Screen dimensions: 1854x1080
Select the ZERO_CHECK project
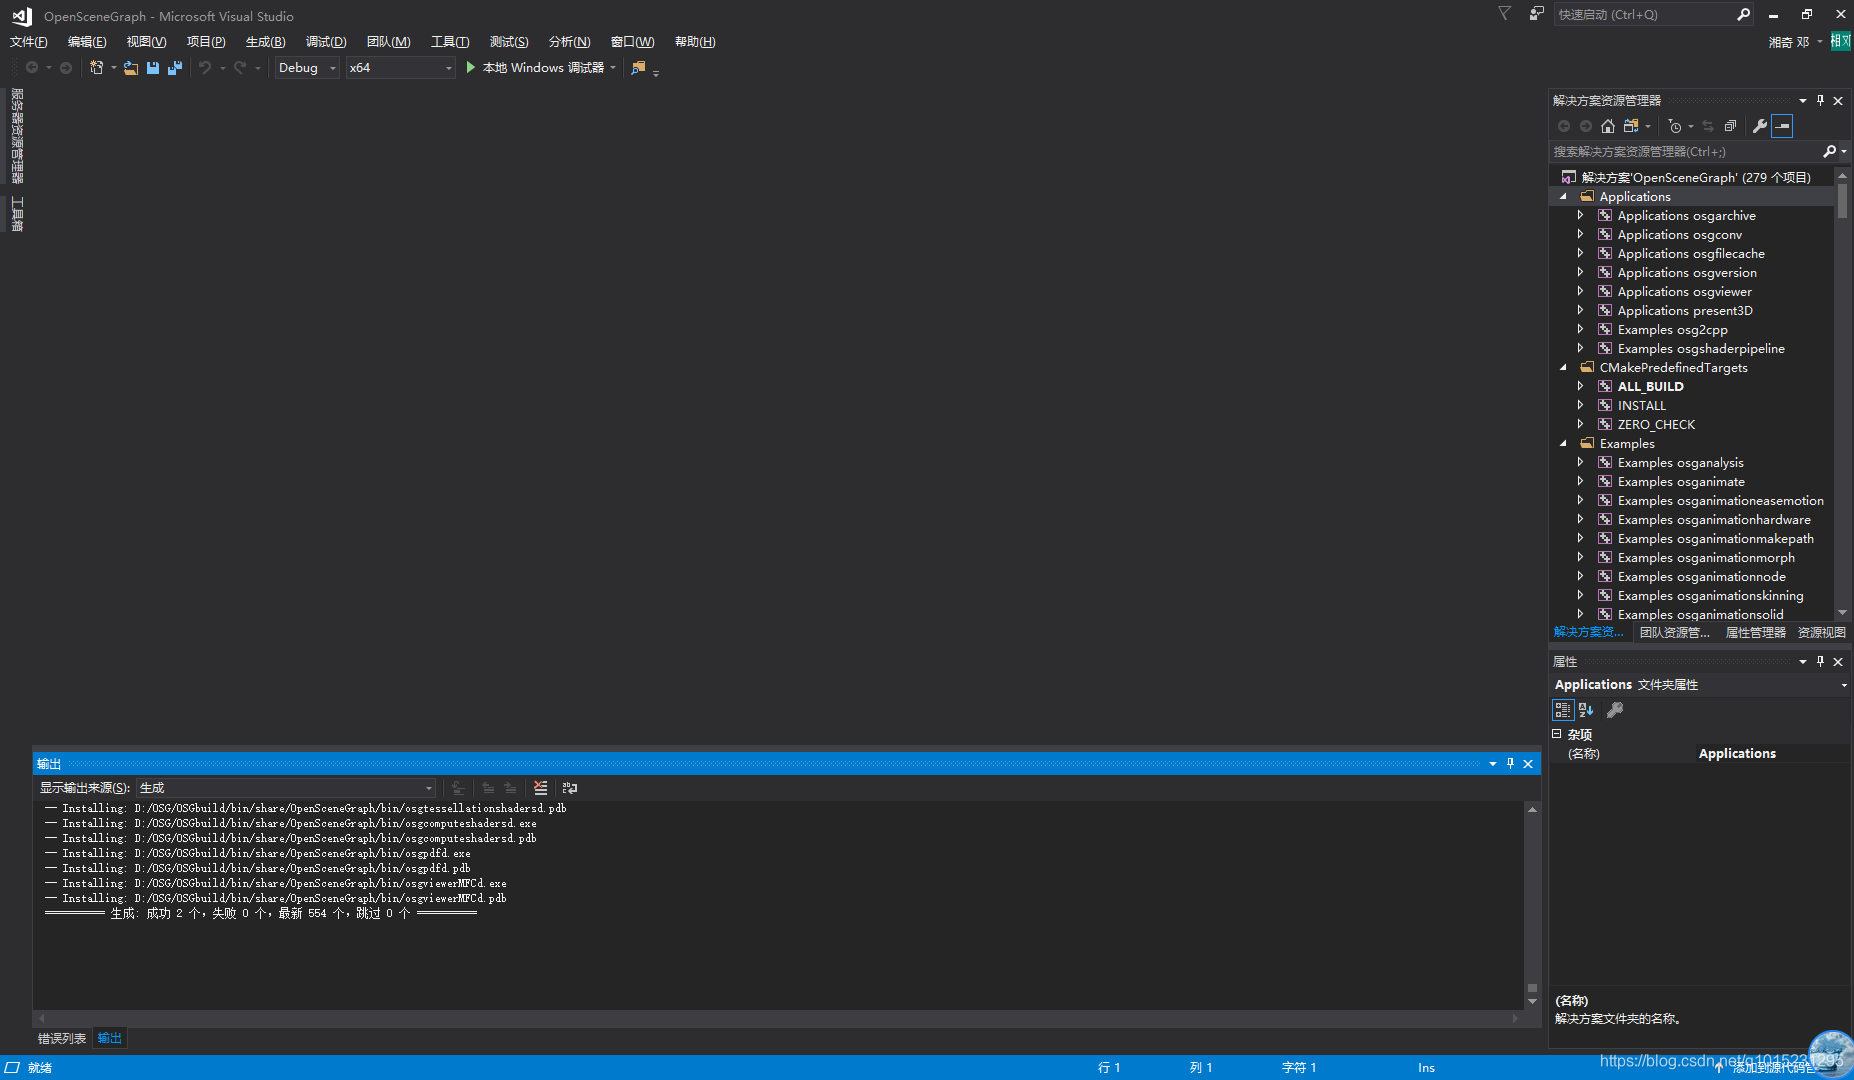pos(1656,425)
